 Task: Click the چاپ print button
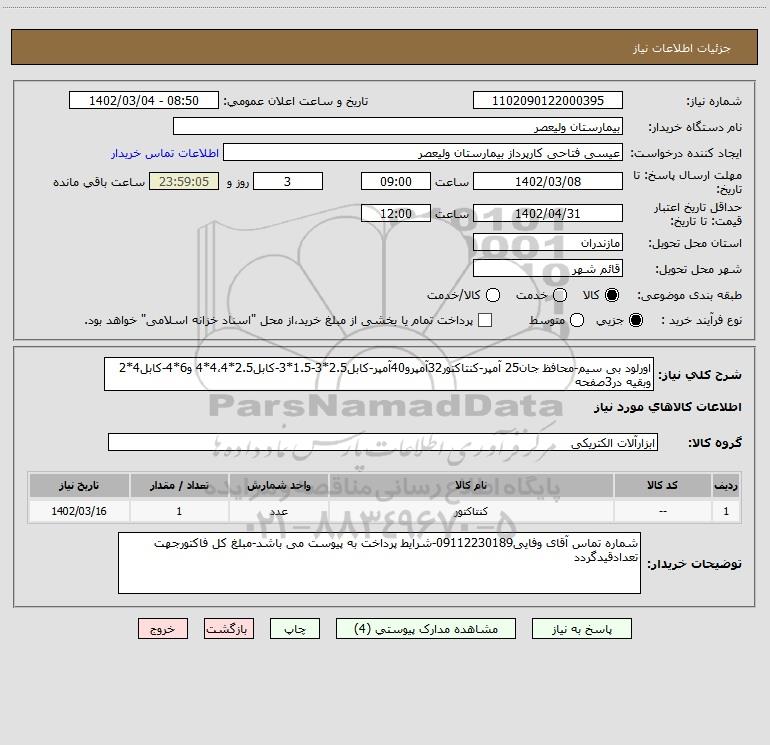tap(295, 629)
